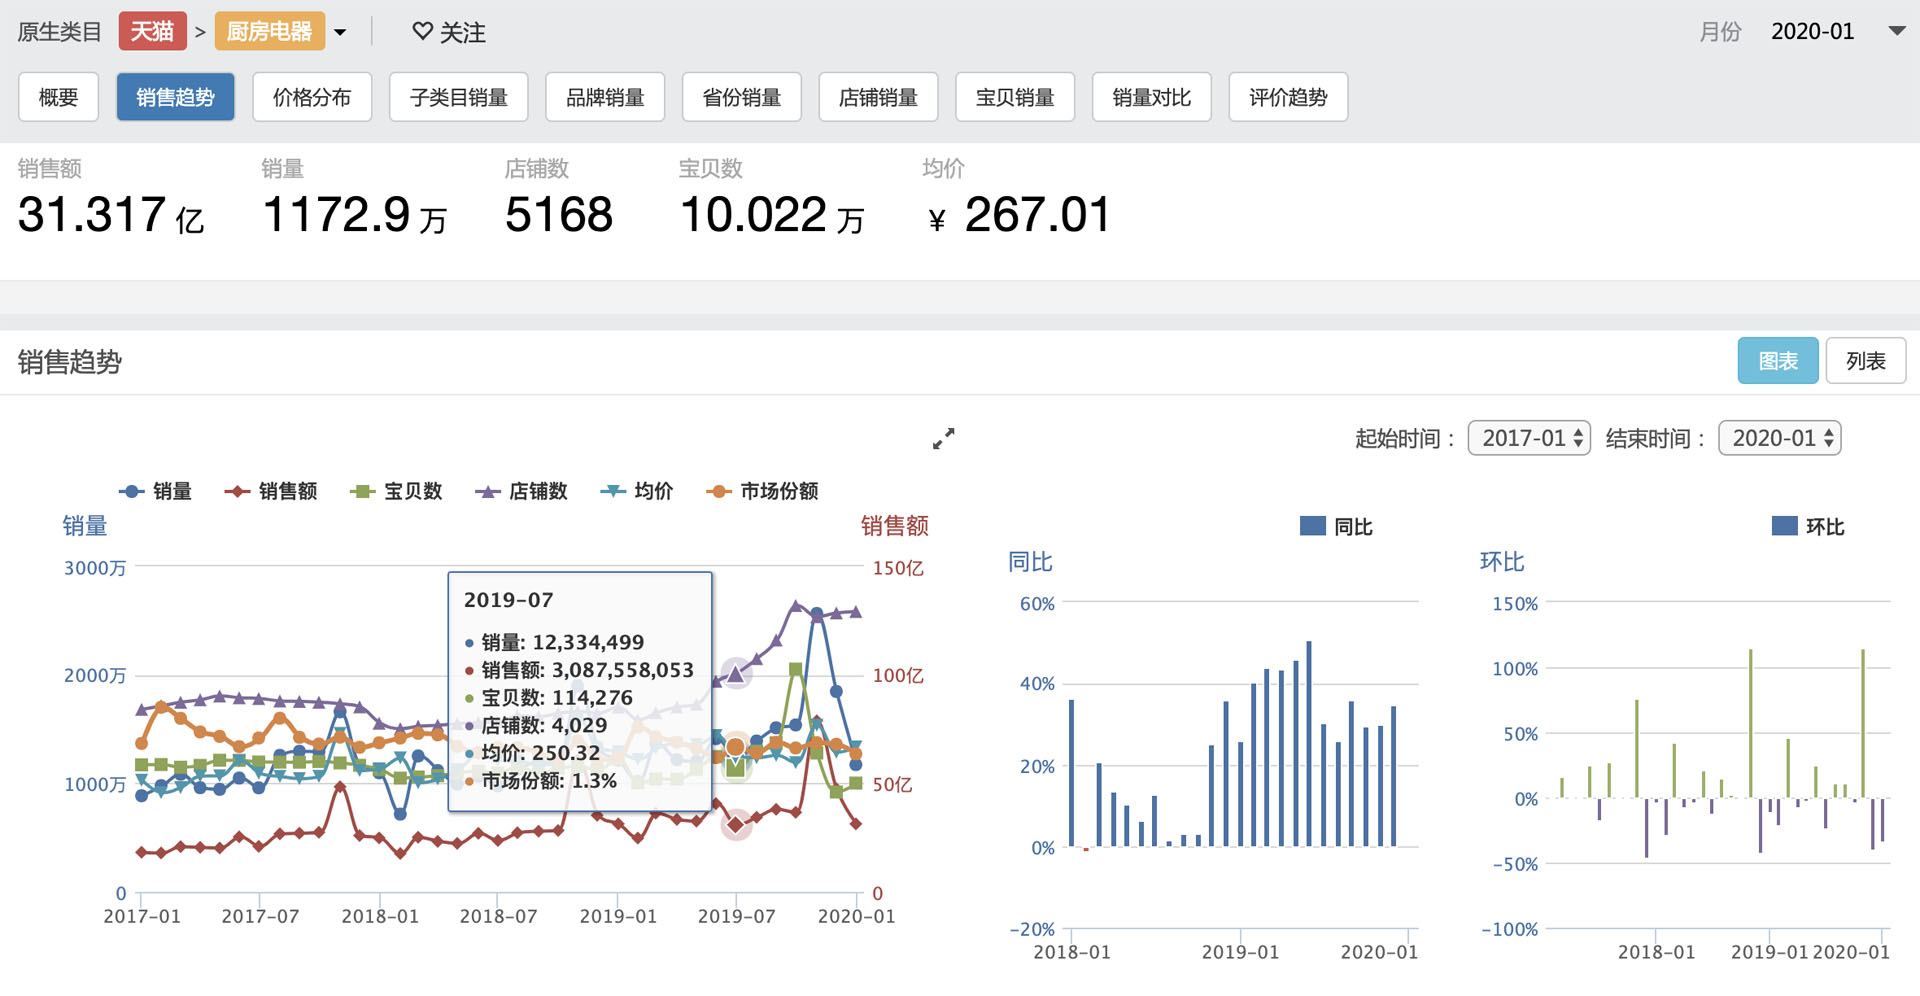This screenshot has height=996, width=1920.
Task: Toggle the 均价 legend marker
Action: pos(612,491)
